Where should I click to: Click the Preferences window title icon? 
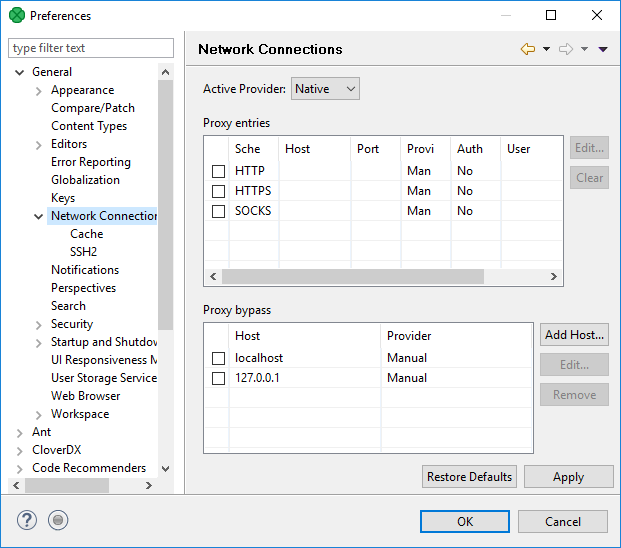pos(16,16)
